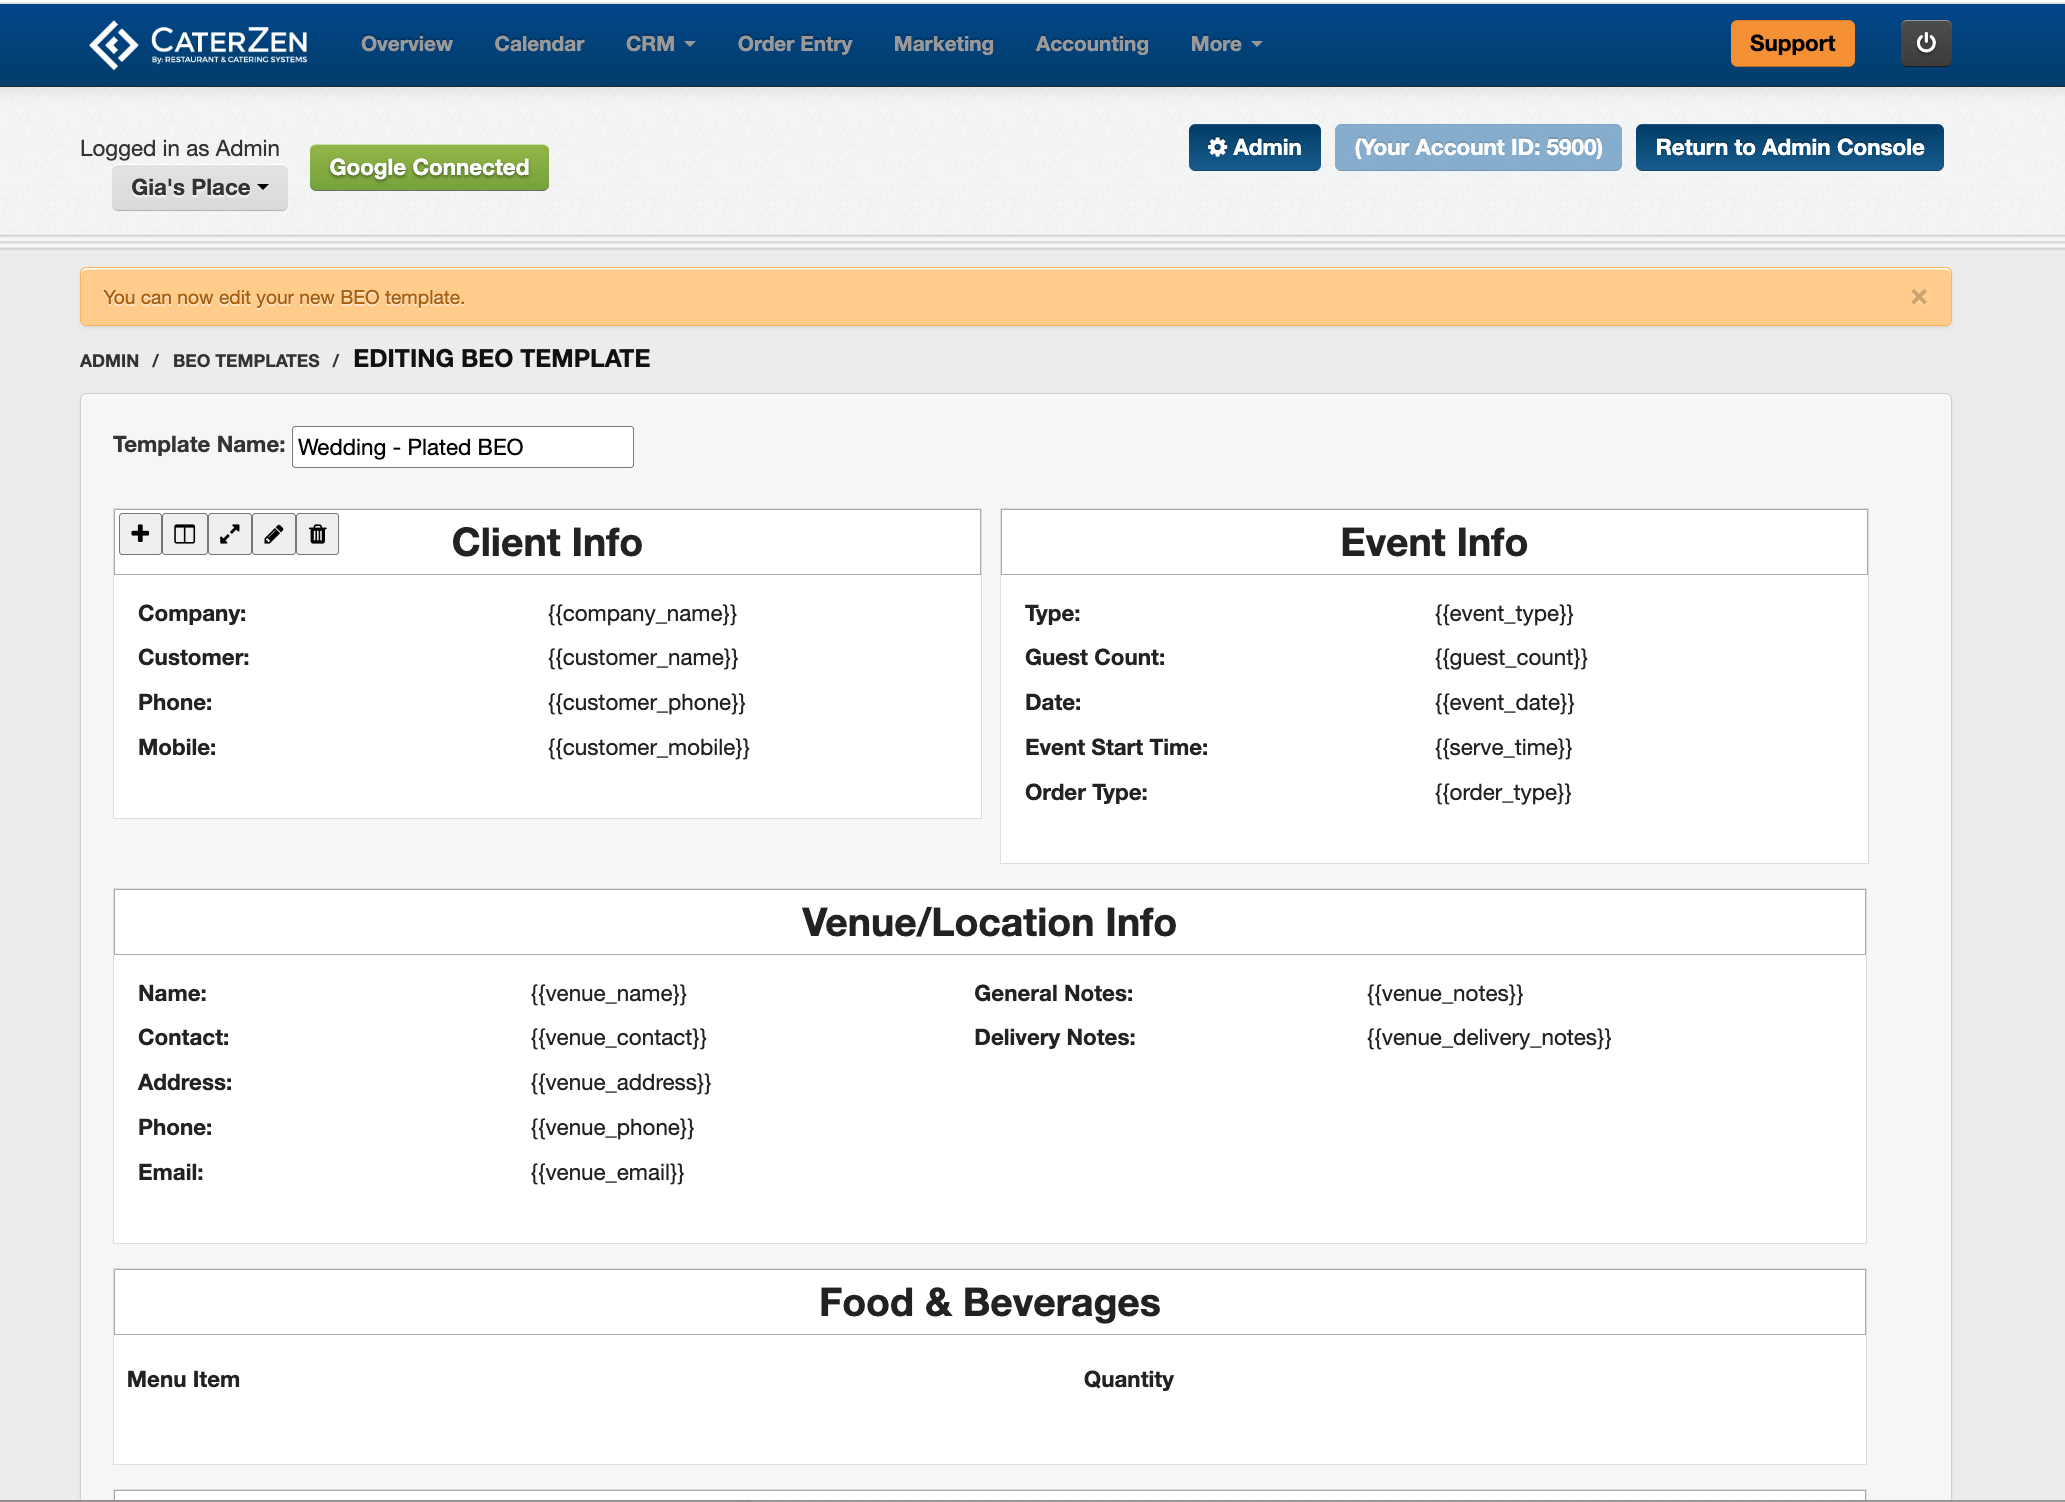The height and width of the screenshot is (1502, 2065).
Task: Click Return to Admin Console
Action: click(1788, 148)
